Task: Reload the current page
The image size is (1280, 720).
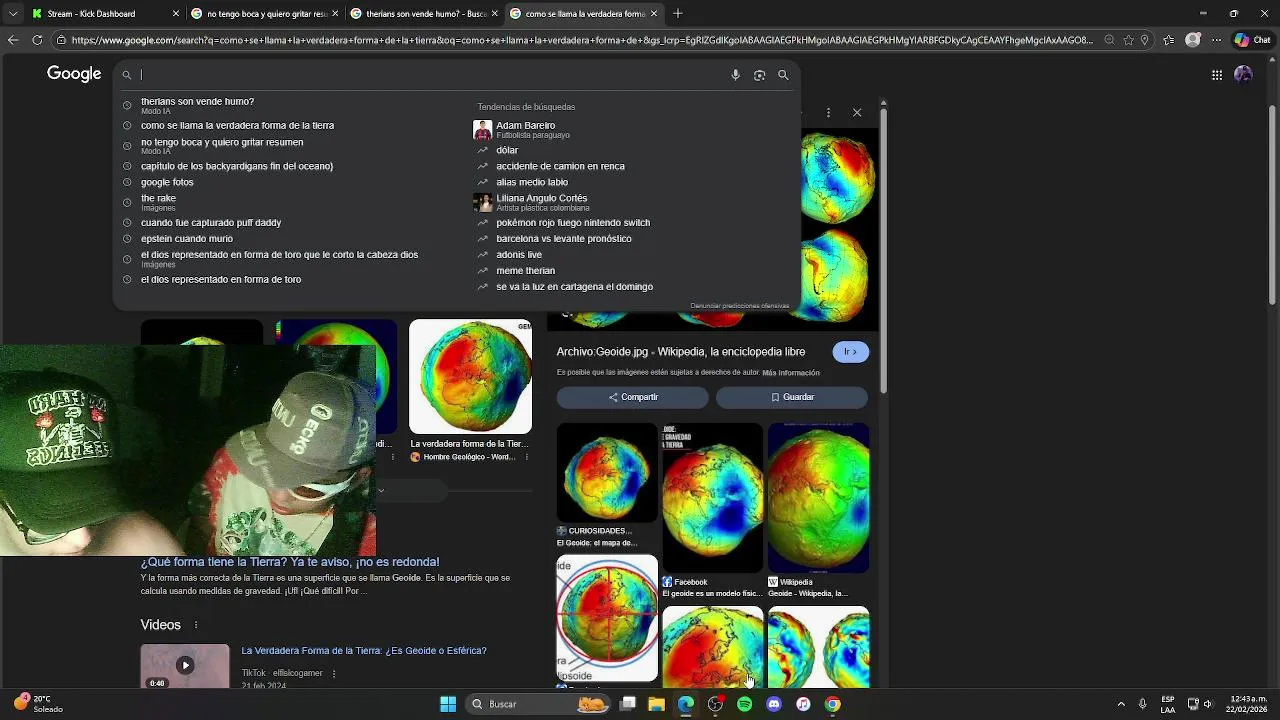Action: 37,40
